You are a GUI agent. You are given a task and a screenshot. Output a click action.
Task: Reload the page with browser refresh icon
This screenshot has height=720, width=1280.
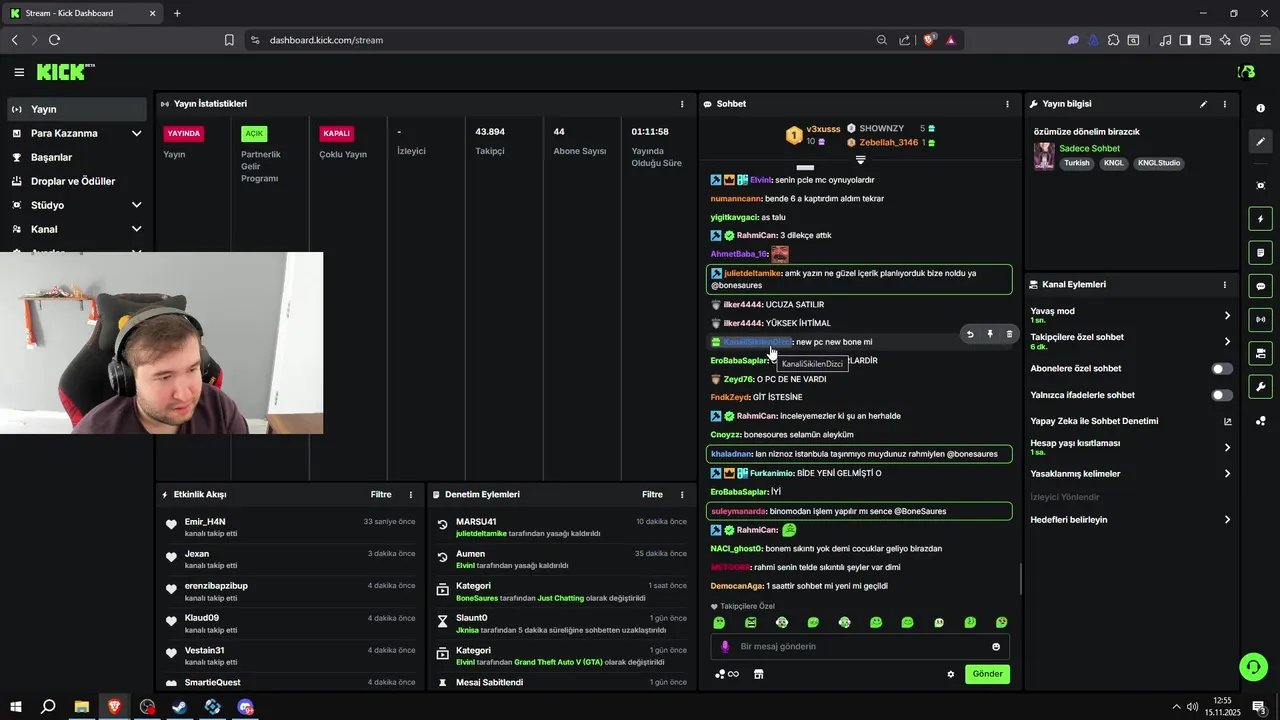coord(54,40)
